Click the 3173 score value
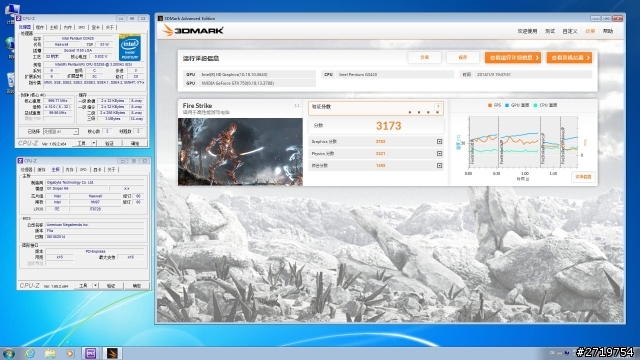640x360 pixels. pyautogui.click(x=389, y=126)
